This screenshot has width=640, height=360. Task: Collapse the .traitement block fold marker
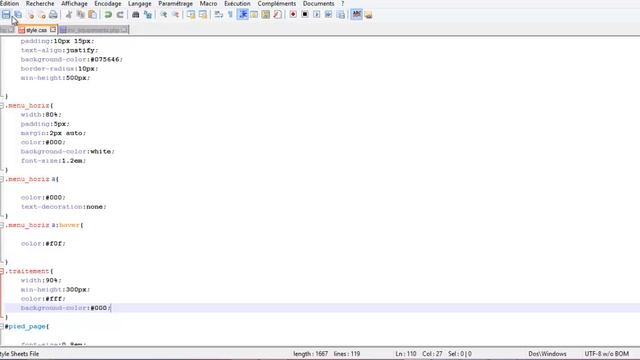(x=2, y=271)
